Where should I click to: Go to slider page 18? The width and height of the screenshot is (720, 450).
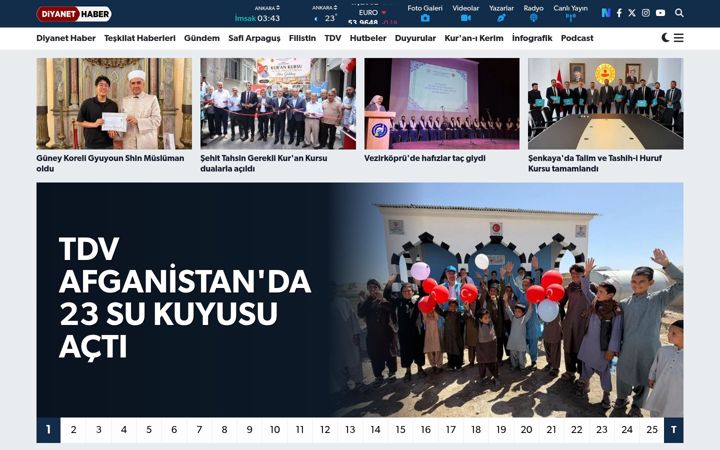click(476, 430)
